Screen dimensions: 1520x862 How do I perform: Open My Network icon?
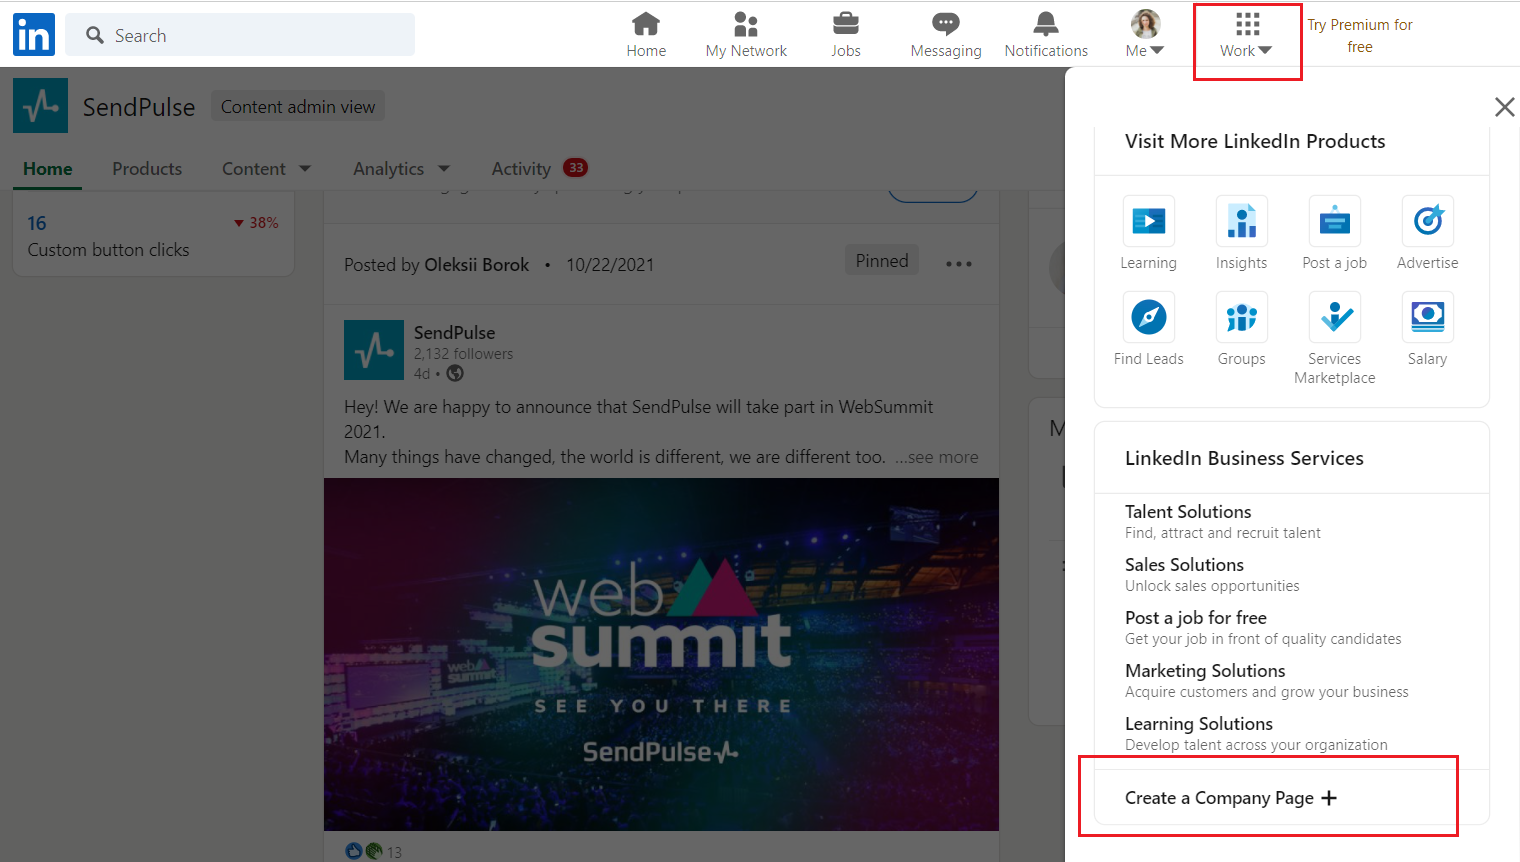coord(746,35)
